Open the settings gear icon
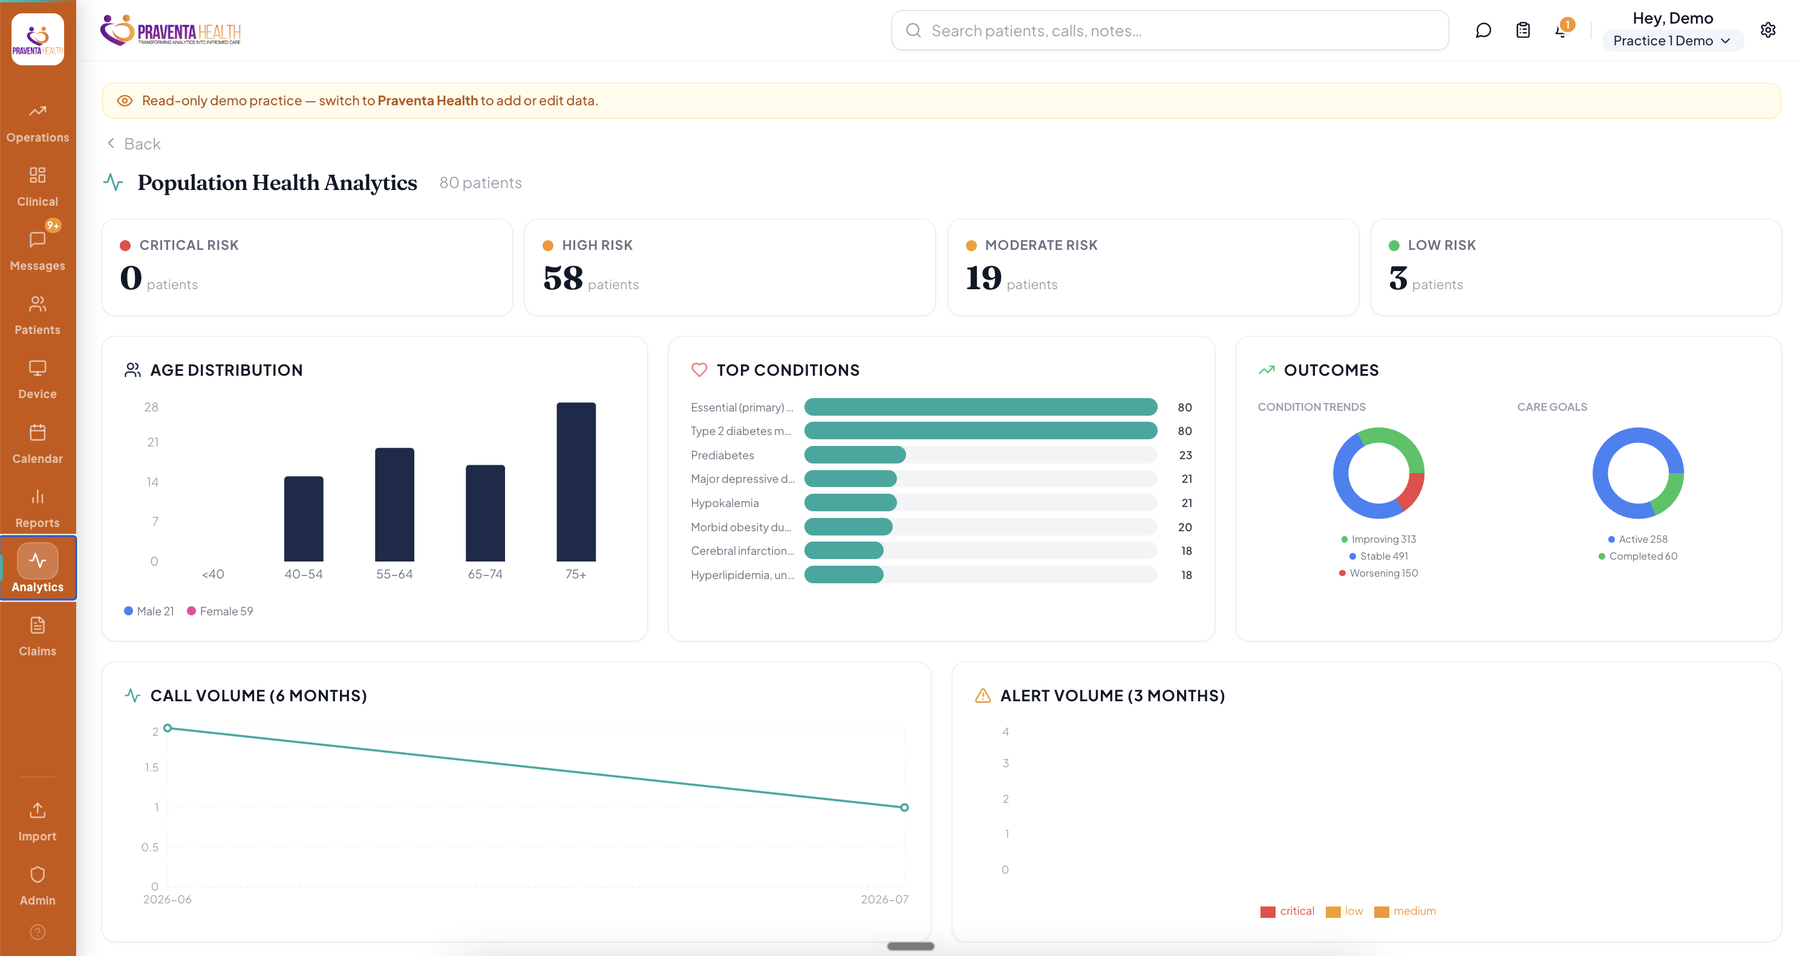The width and height of the screenshot is (1800, 956). tap(1768, 30)
